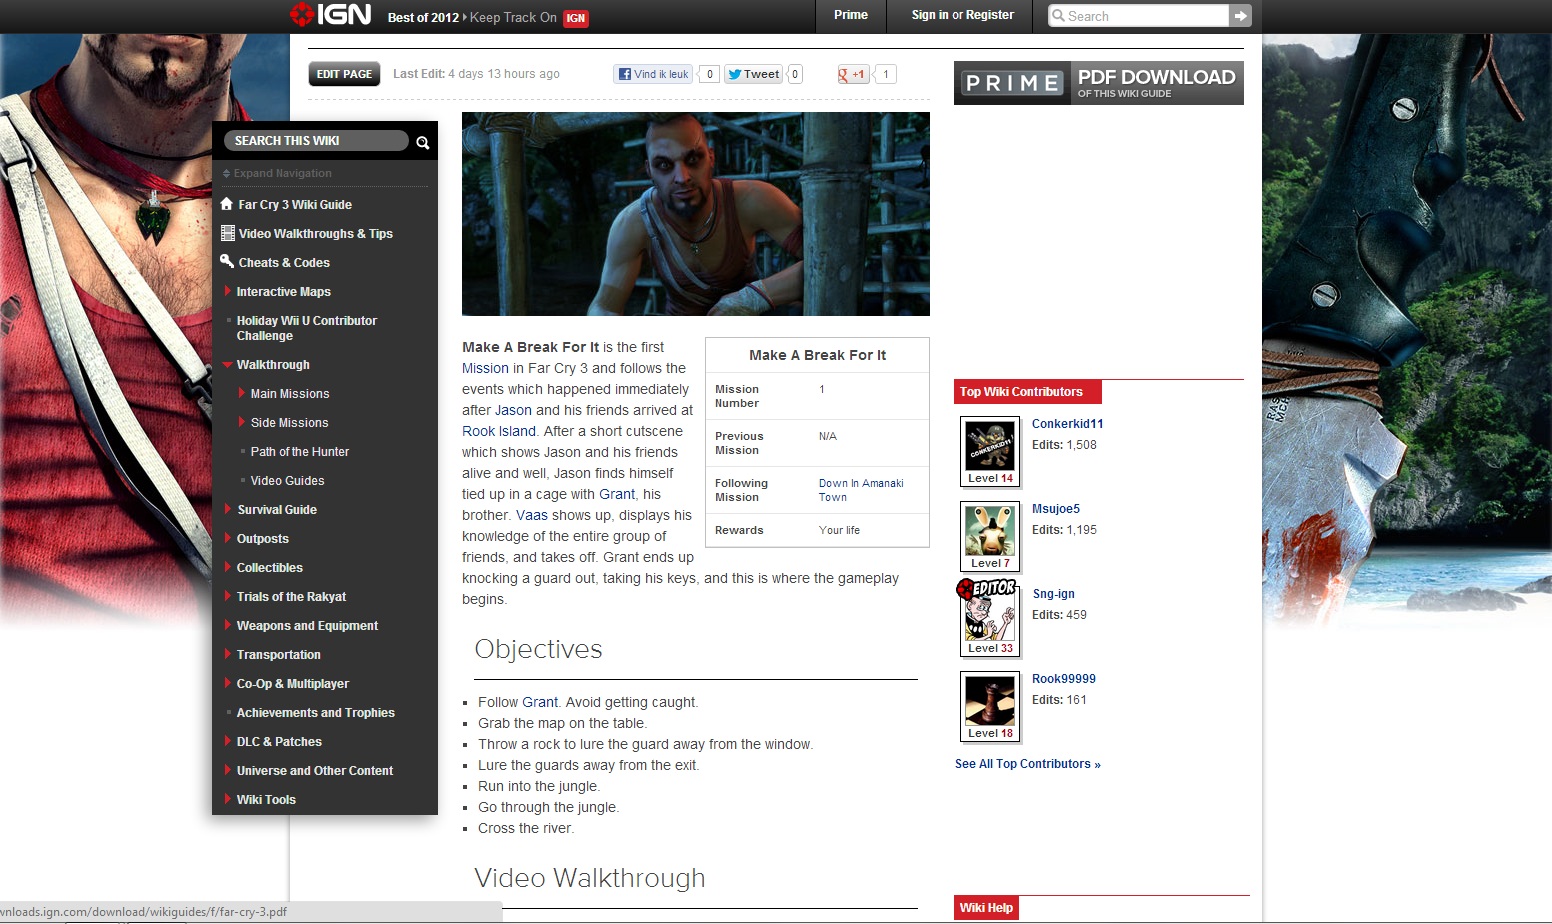Expand Wiki Tools section

[x=228, y=799]
